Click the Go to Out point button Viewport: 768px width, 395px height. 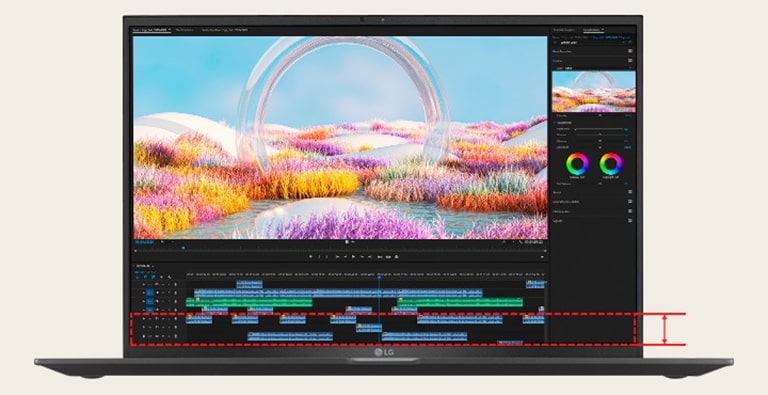(x=370, y=257)
